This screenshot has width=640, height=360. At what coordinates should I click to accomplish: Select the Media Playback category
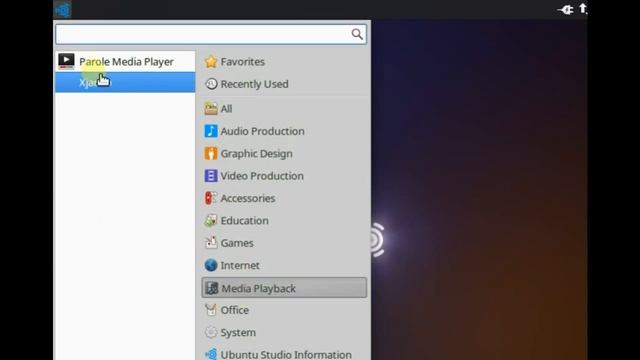point(284,288)
